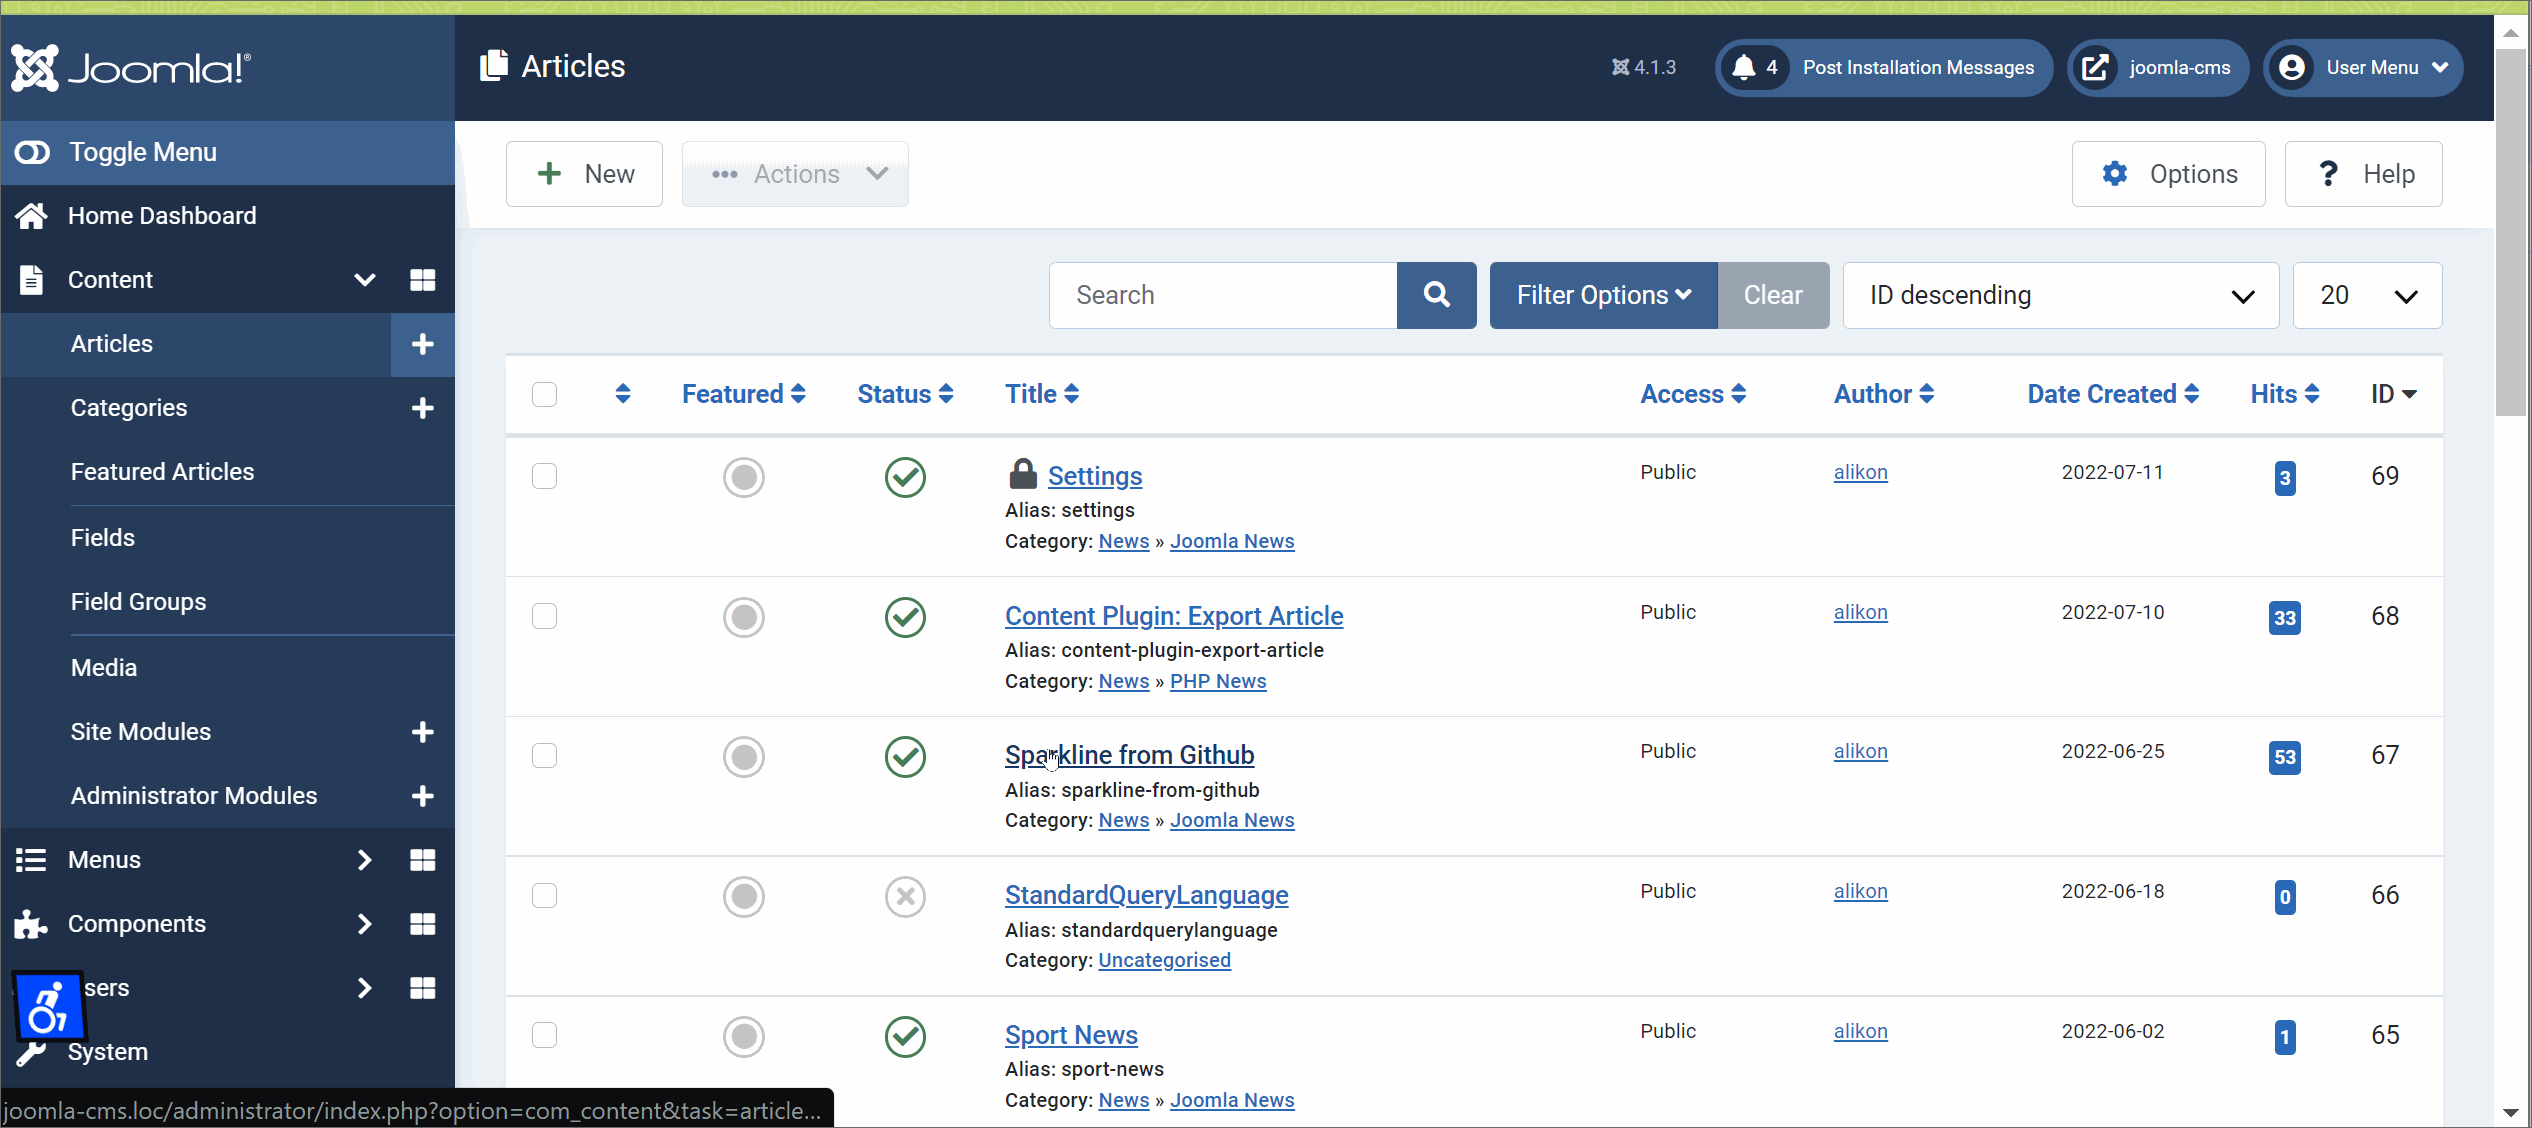Toggle the Featured status for Settings article
Screen dimensions: 2532x1128
pos(743,476)
